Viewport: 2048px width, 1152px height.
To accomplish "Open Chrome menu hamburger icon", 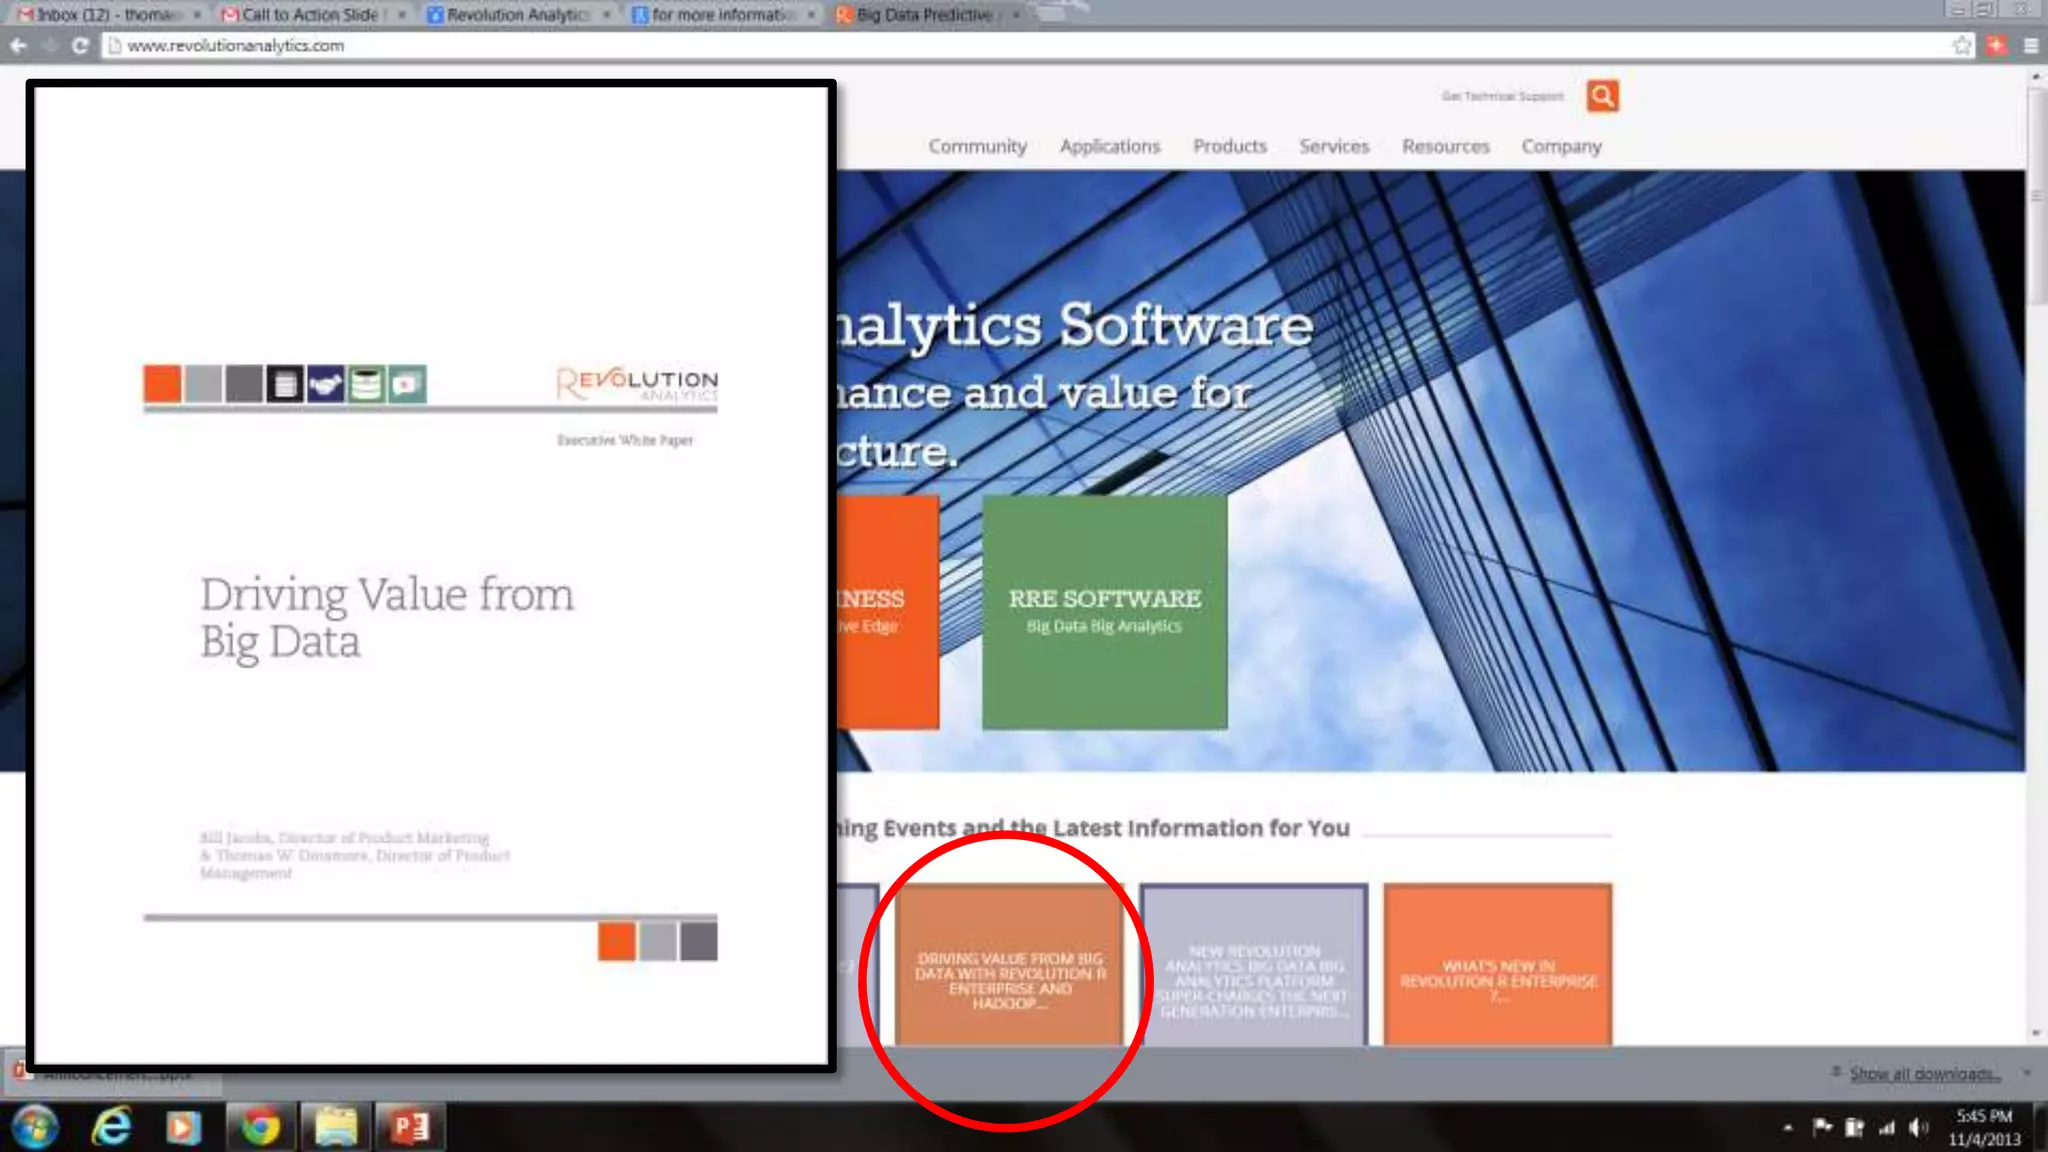I will [x=2030, y=46].
